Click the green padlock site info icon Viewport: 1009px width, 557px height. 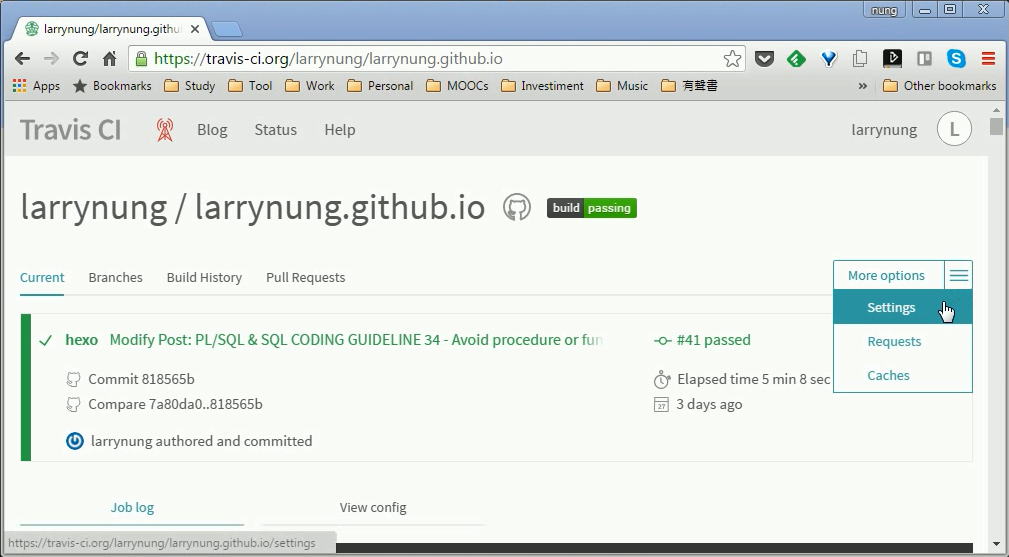(x=141, y=59)
